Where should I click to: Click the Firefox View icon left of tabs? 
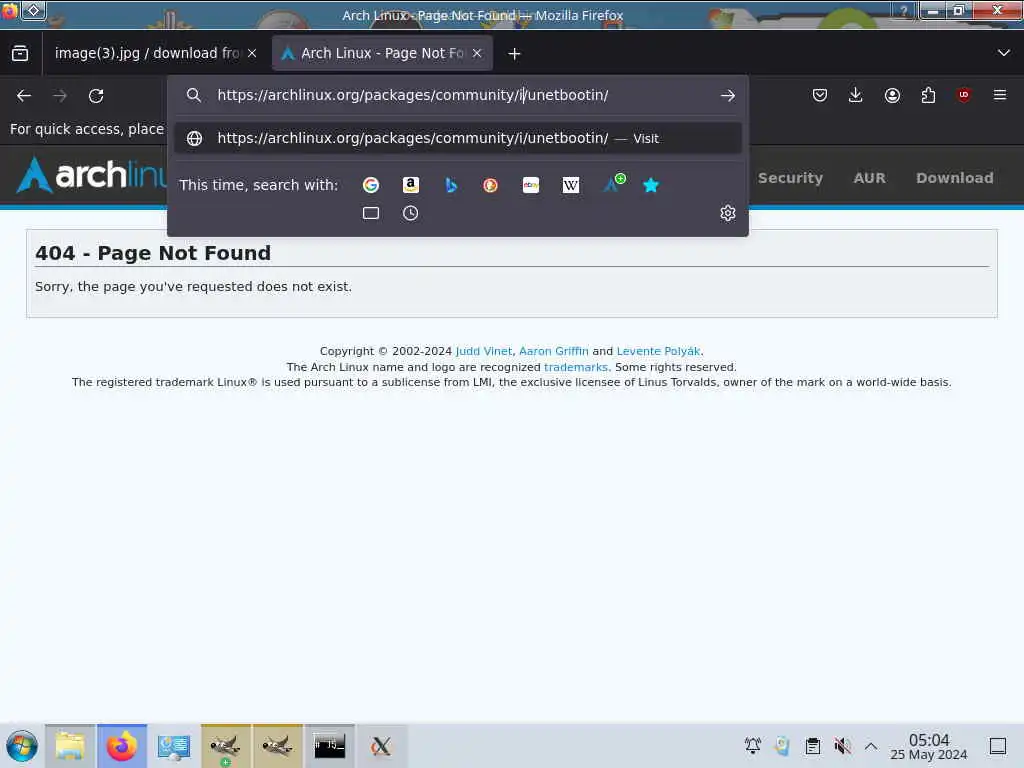click(20, 54)
